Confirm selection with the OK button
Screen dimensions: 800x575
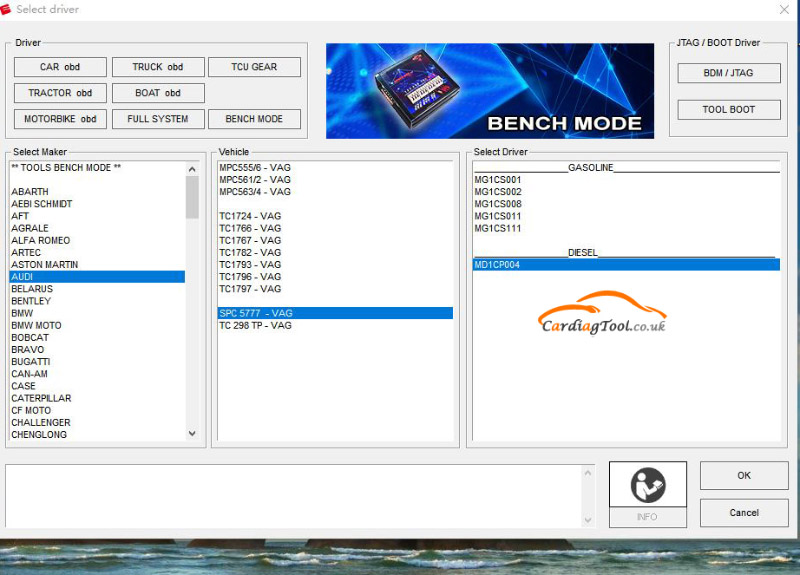click(x=743, y=476)
